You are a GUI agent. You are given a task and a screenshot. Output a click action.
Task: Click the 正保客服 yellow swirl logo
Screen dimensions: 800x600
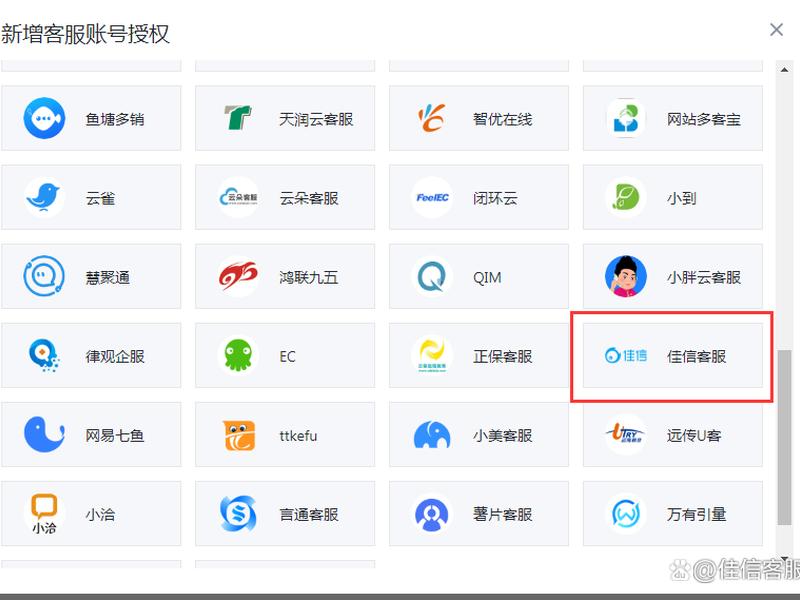click(x=432, y=356)
